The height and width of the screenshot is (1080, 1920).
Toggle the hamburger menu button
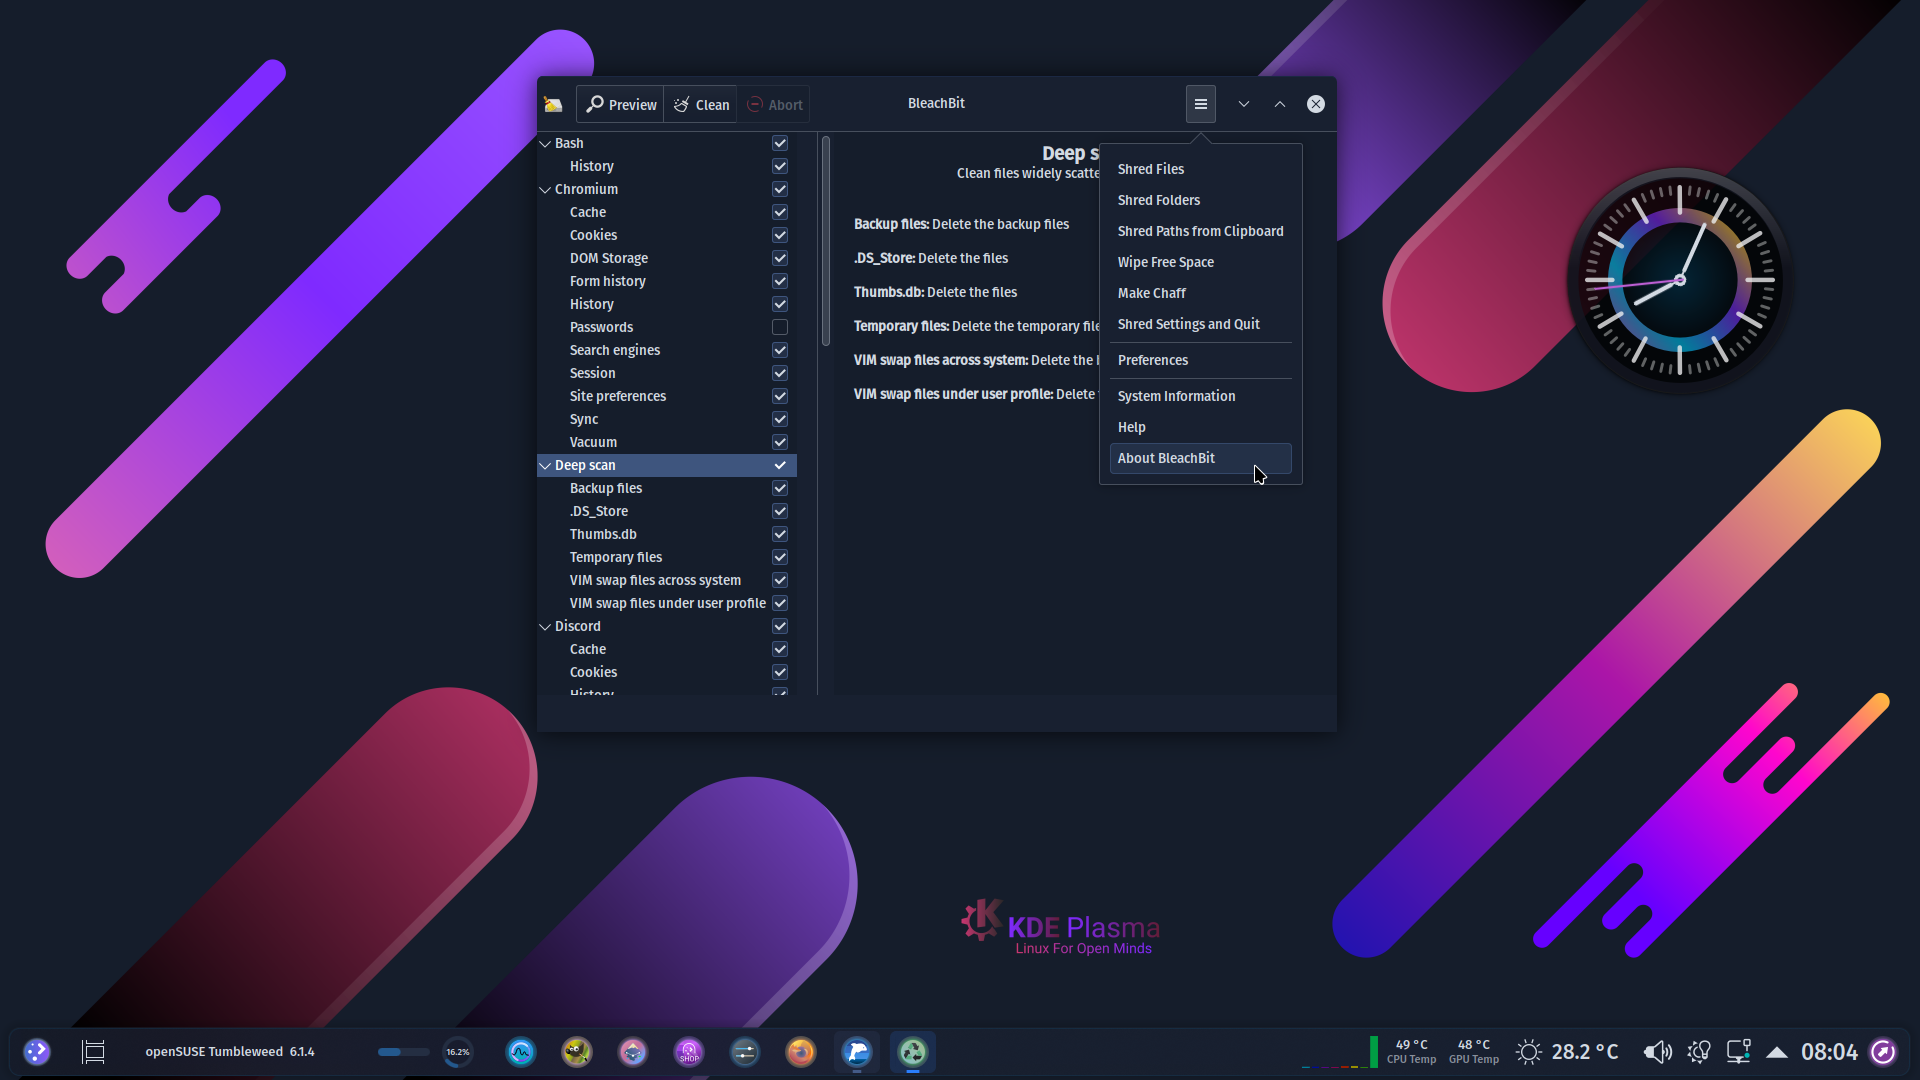click(1201, 104)
